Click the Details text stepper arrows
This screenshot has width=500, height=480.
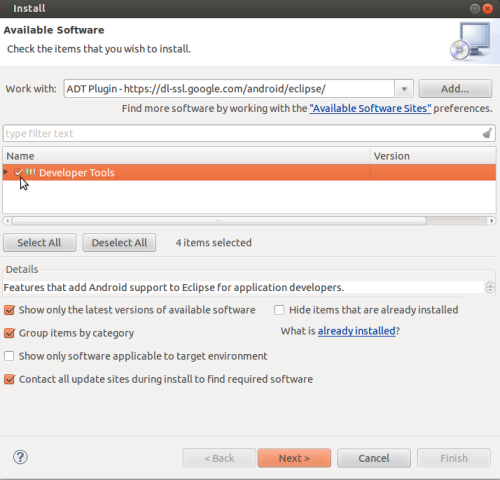coord(490,287)
